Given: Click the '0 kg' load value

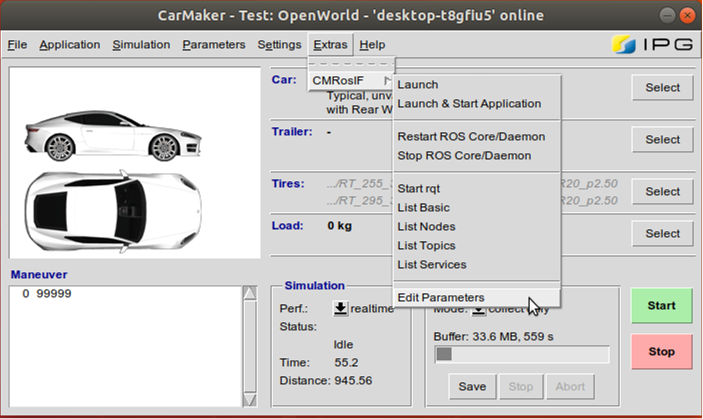Looking at the screenshot, I should (x=339, y=226).
